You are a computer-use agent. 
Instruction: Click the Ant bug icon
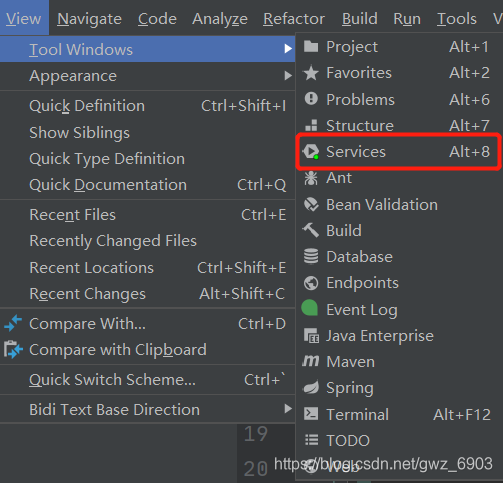click(x=311, y=178)
